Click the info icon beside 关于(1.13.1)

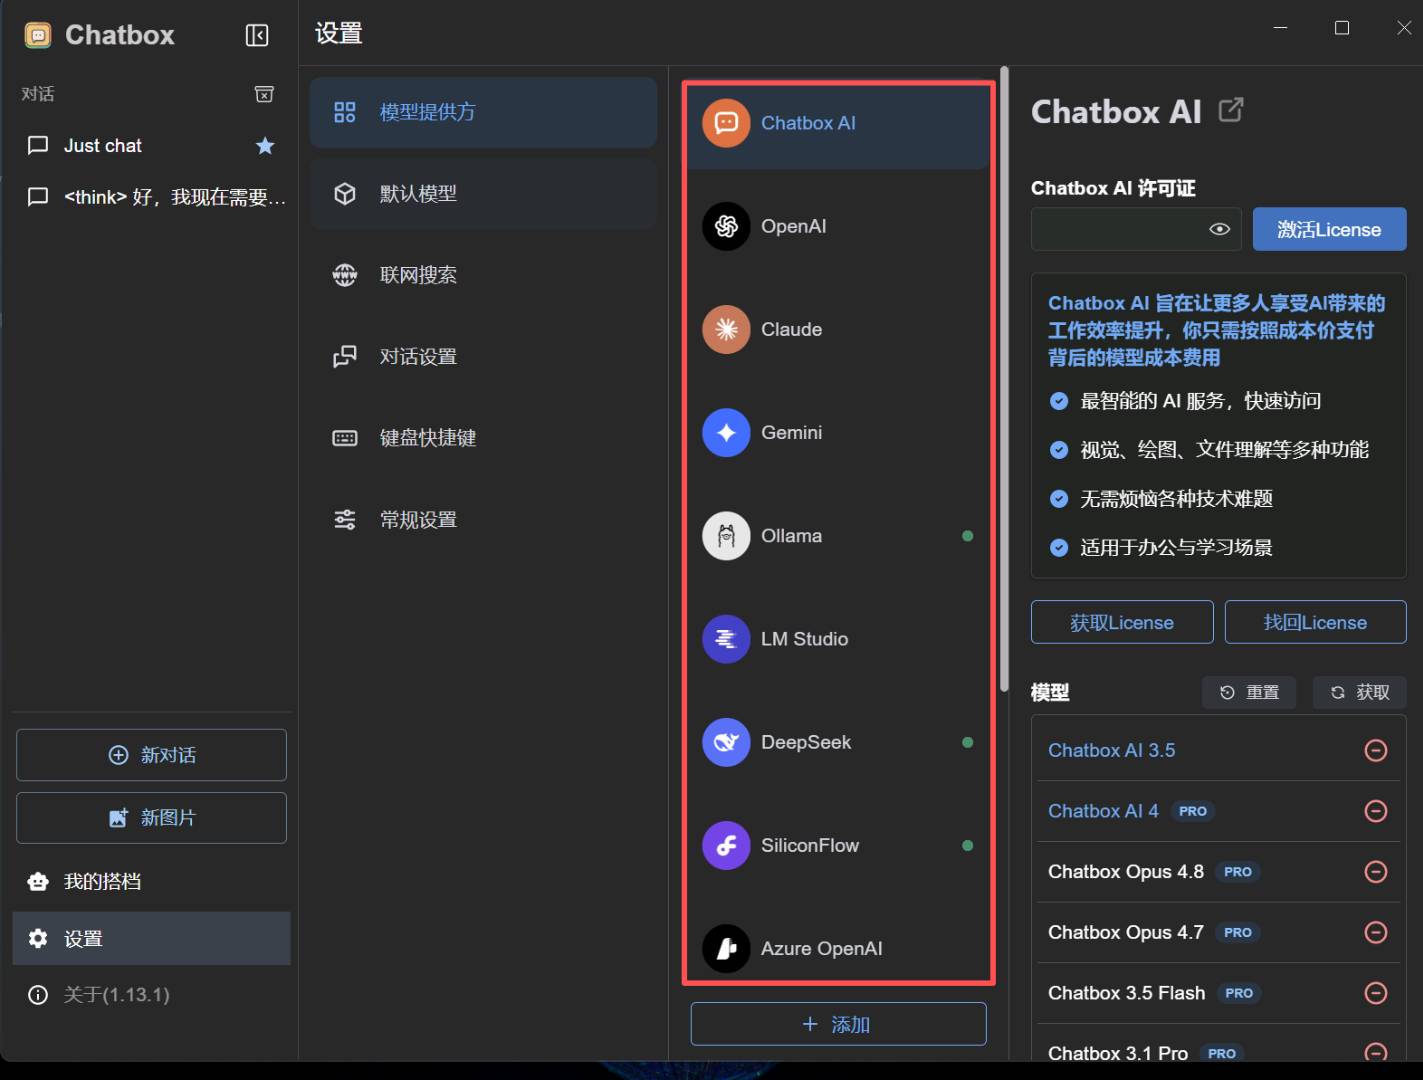point(38,995)
